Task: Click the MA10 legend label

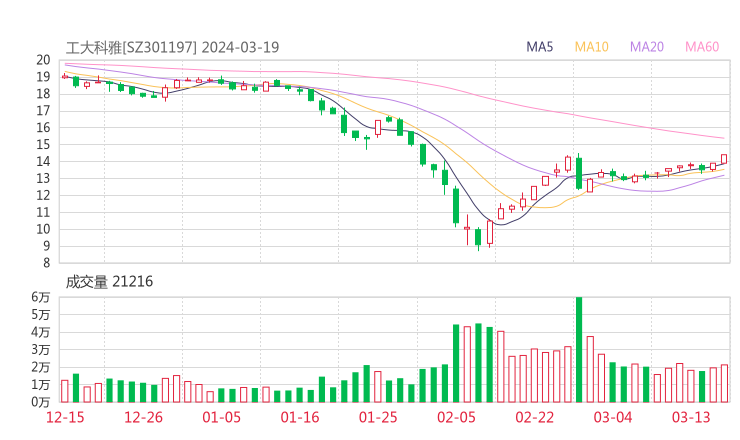Action: (x=591, y=47)
